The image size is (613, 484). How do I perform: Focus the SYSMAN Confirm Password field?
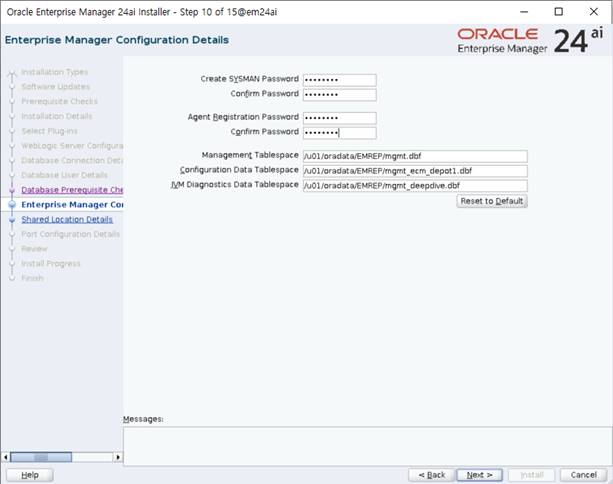click(x=339, y=95)
